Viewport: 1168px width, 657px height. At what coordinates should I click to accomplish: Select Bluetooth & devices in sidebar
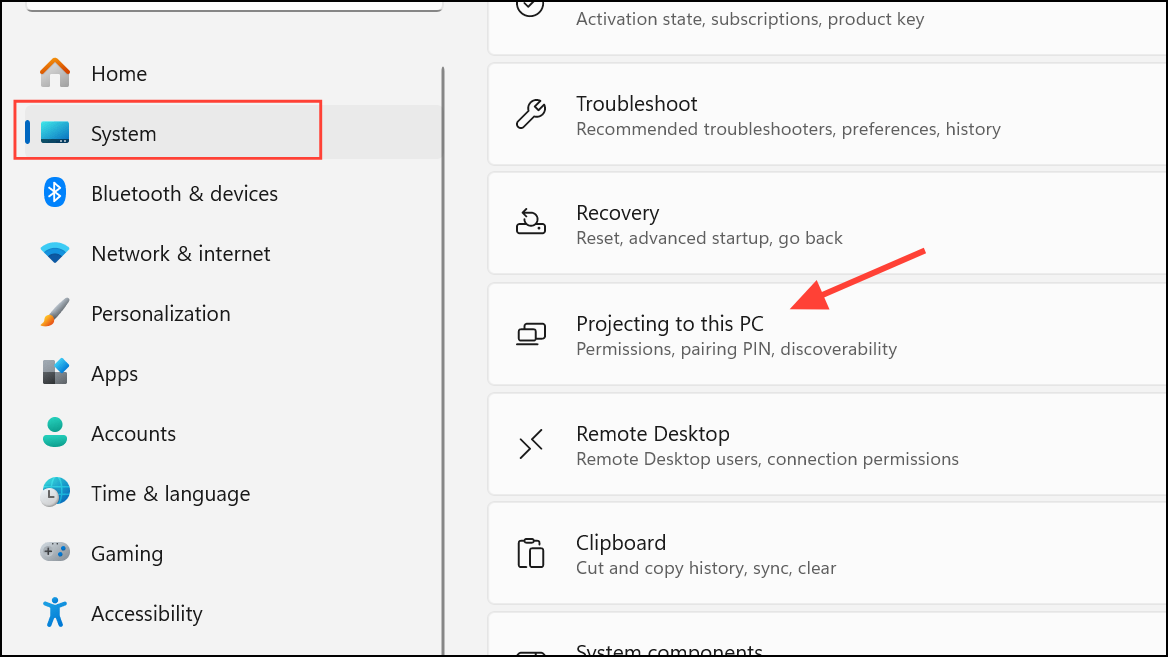pyautogui.click(x=184, y=194)
